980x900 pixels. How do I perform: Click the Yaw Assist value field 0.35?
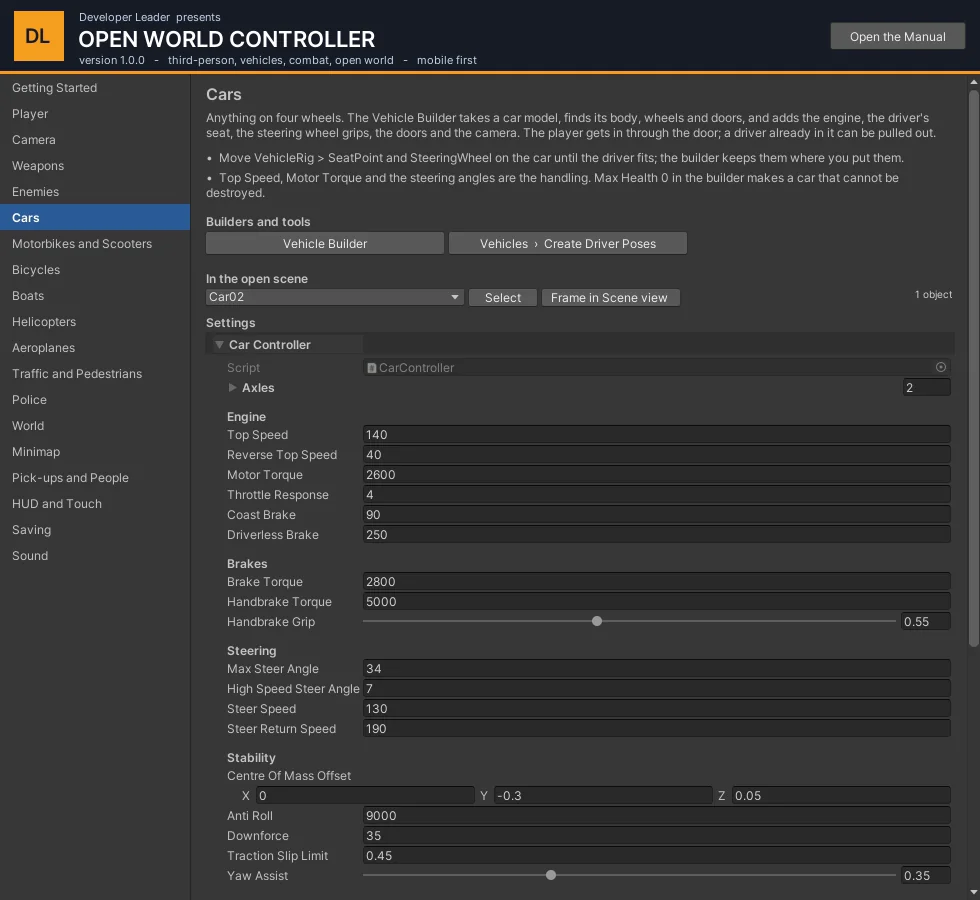pos(926,876)
